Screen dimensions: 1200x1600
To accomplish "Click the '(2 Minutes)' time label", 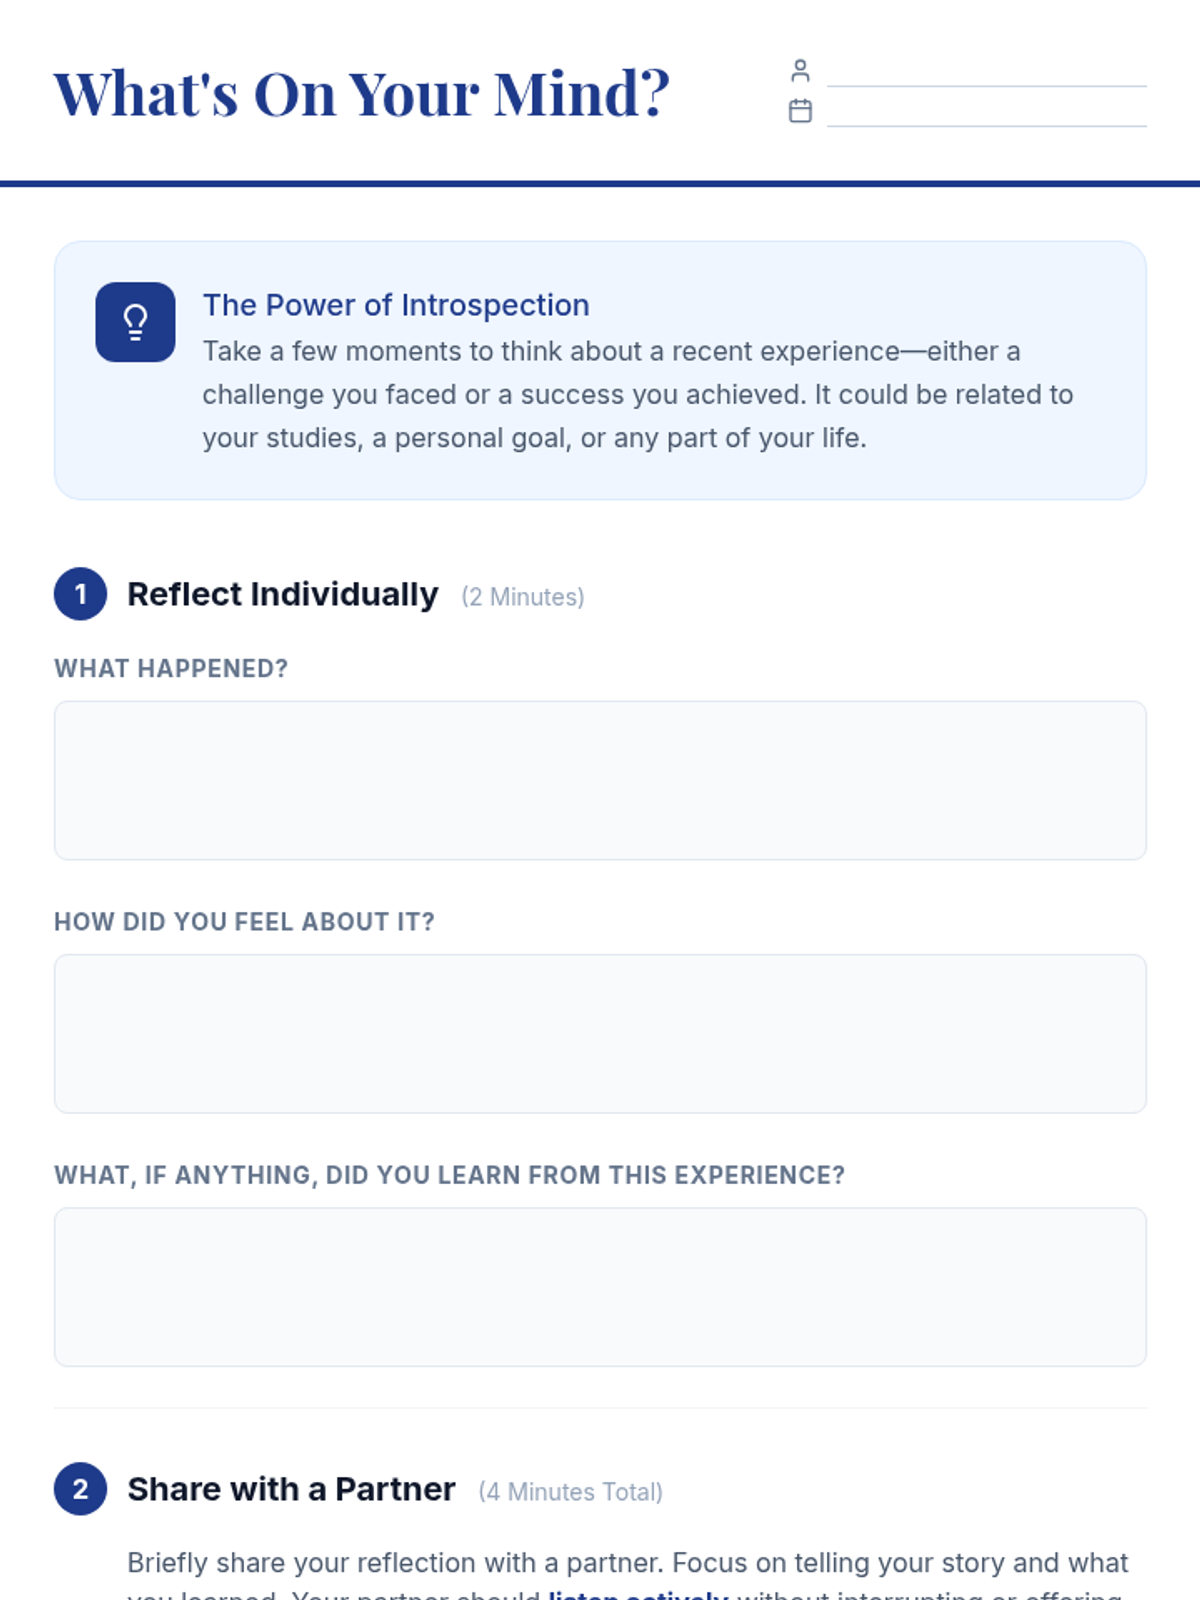I will (522, 597).
